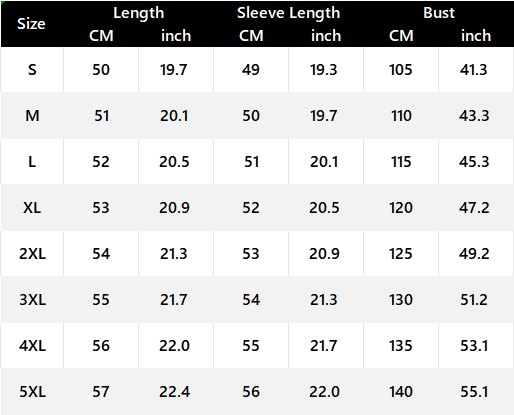Click the Size column header
514x415 pixels.
[31, 24]
